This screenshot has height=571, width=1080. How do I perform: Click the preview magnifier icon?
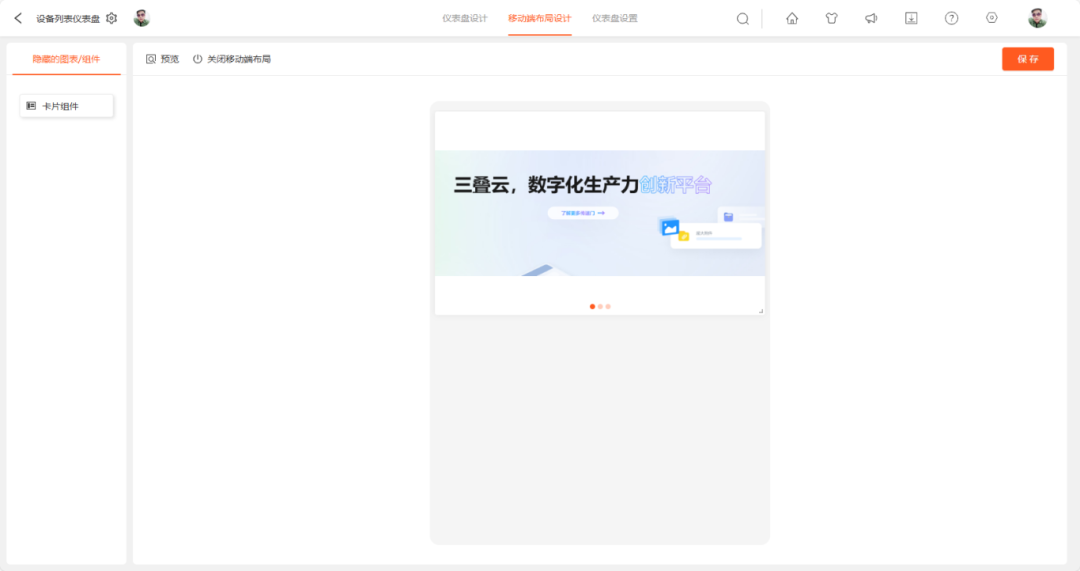pos(151,59)
